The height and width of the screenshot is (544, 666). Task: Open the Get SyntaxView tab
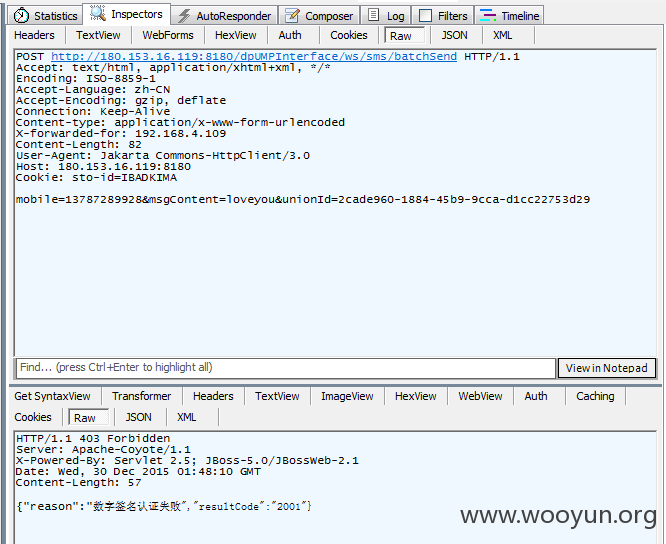[53, 396]
